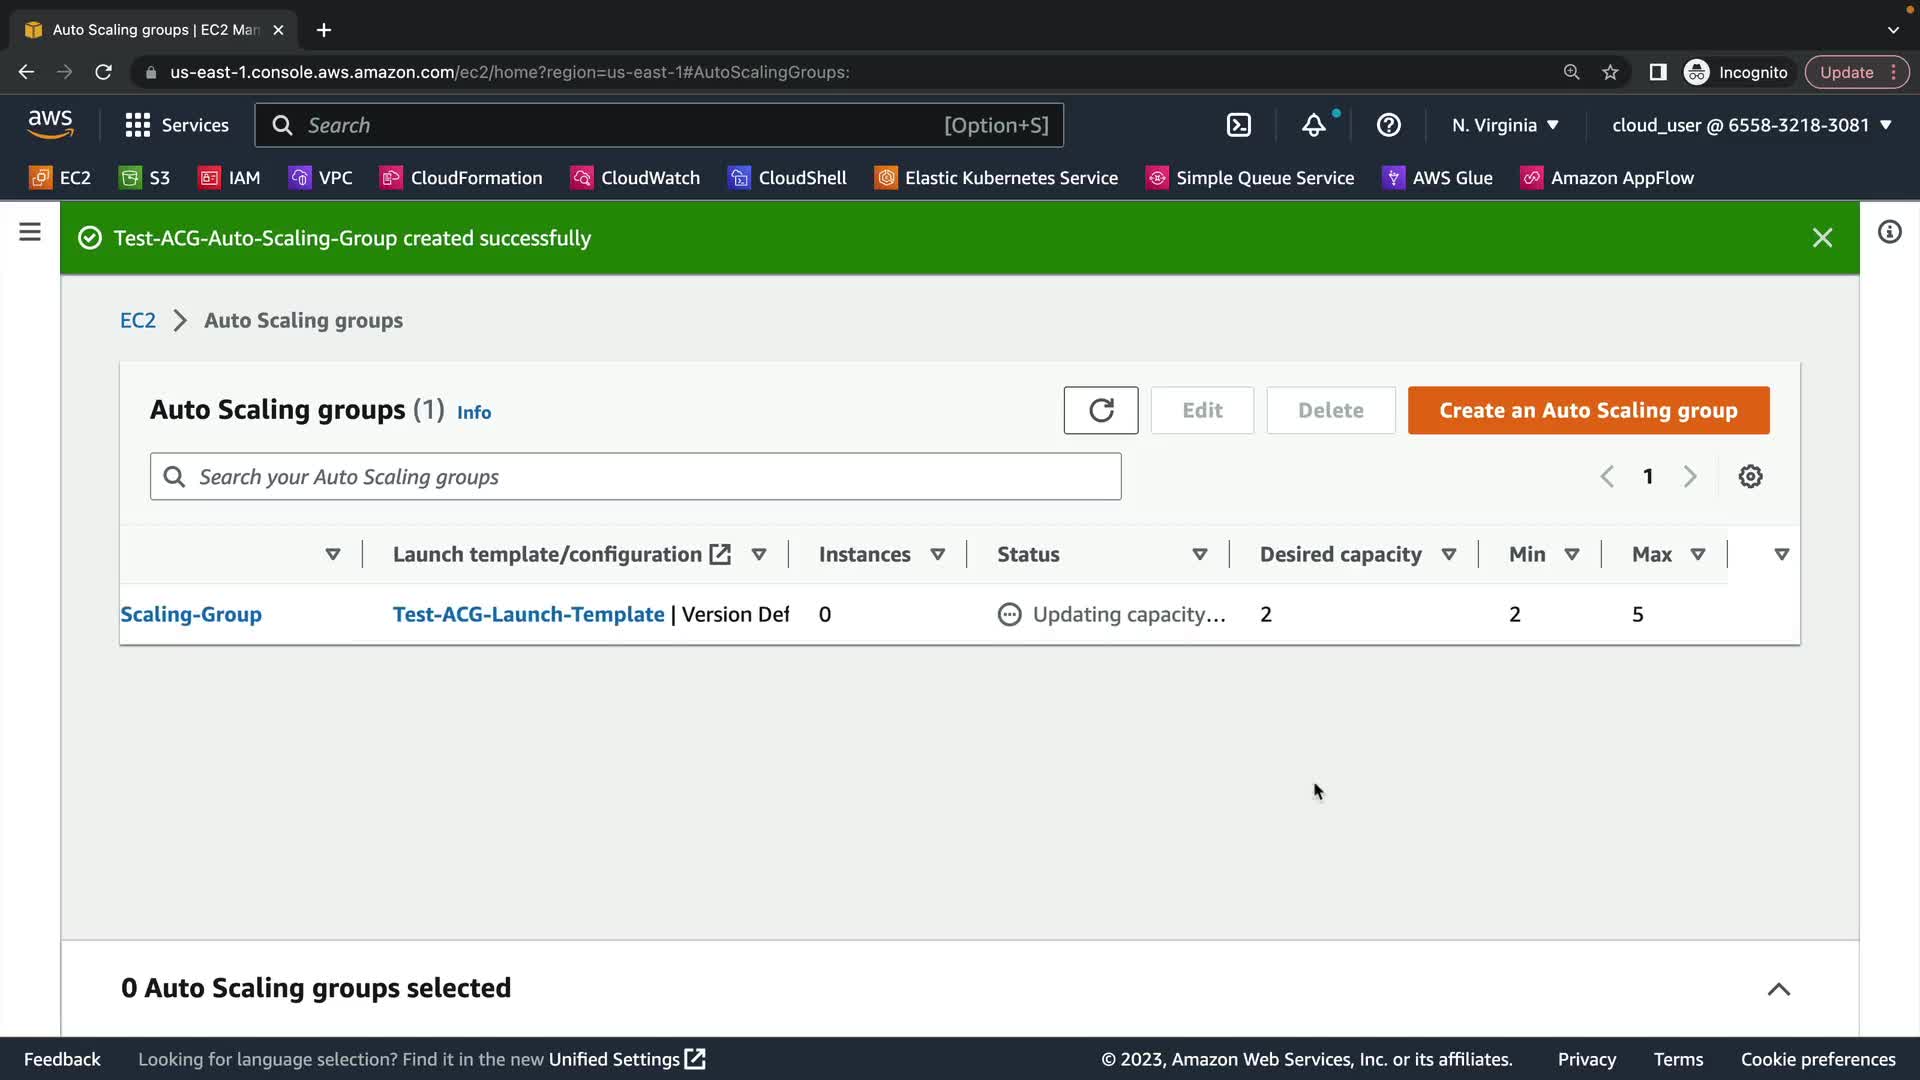1920x1080 pixels.
Task: Open CloudWatch from the favorites bar
Action: (x=635, y=178)
